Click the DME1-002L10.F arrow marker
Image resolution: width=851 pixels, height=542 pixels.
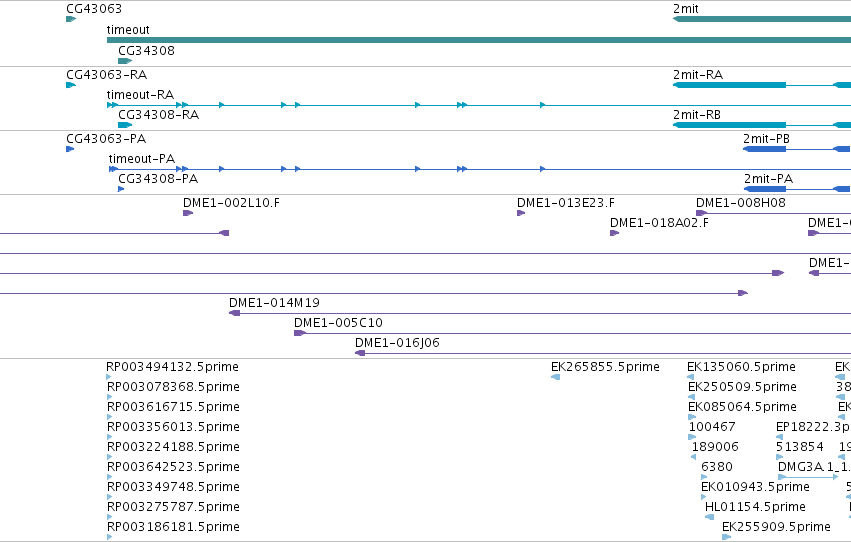pyautogui.click(x=188, y=213)
